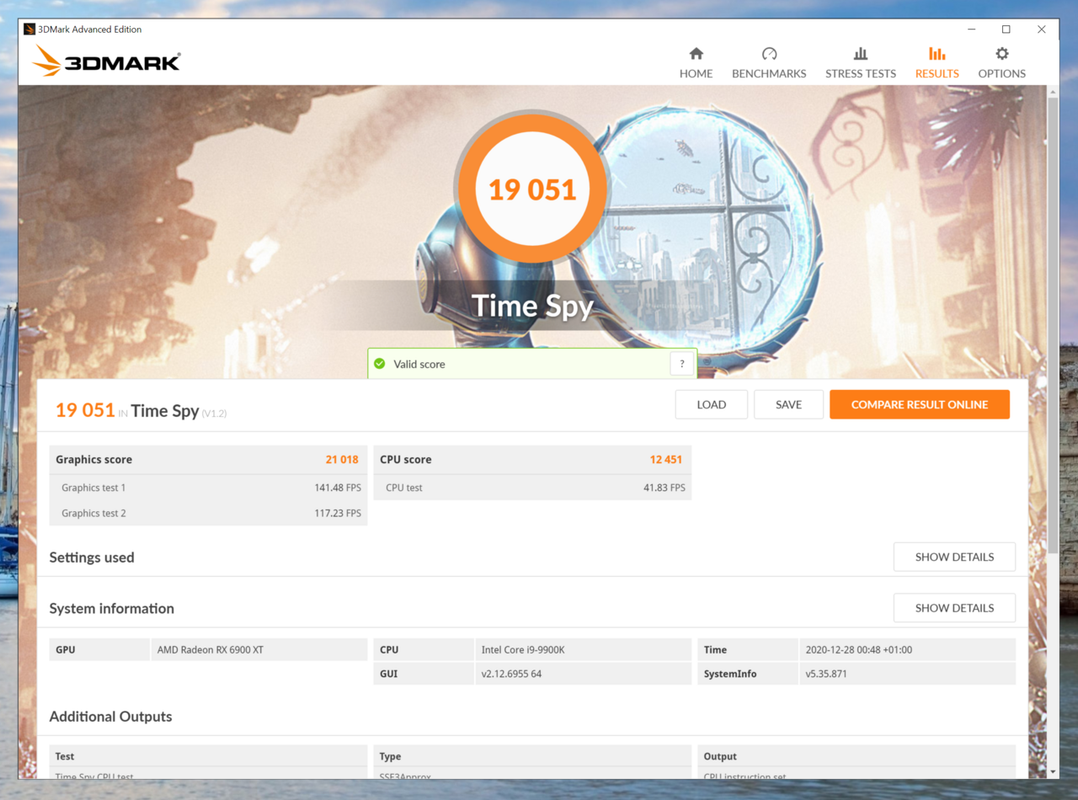1078x800 pixels.
Task: Click the SAVE button
Action: [789, 405]
